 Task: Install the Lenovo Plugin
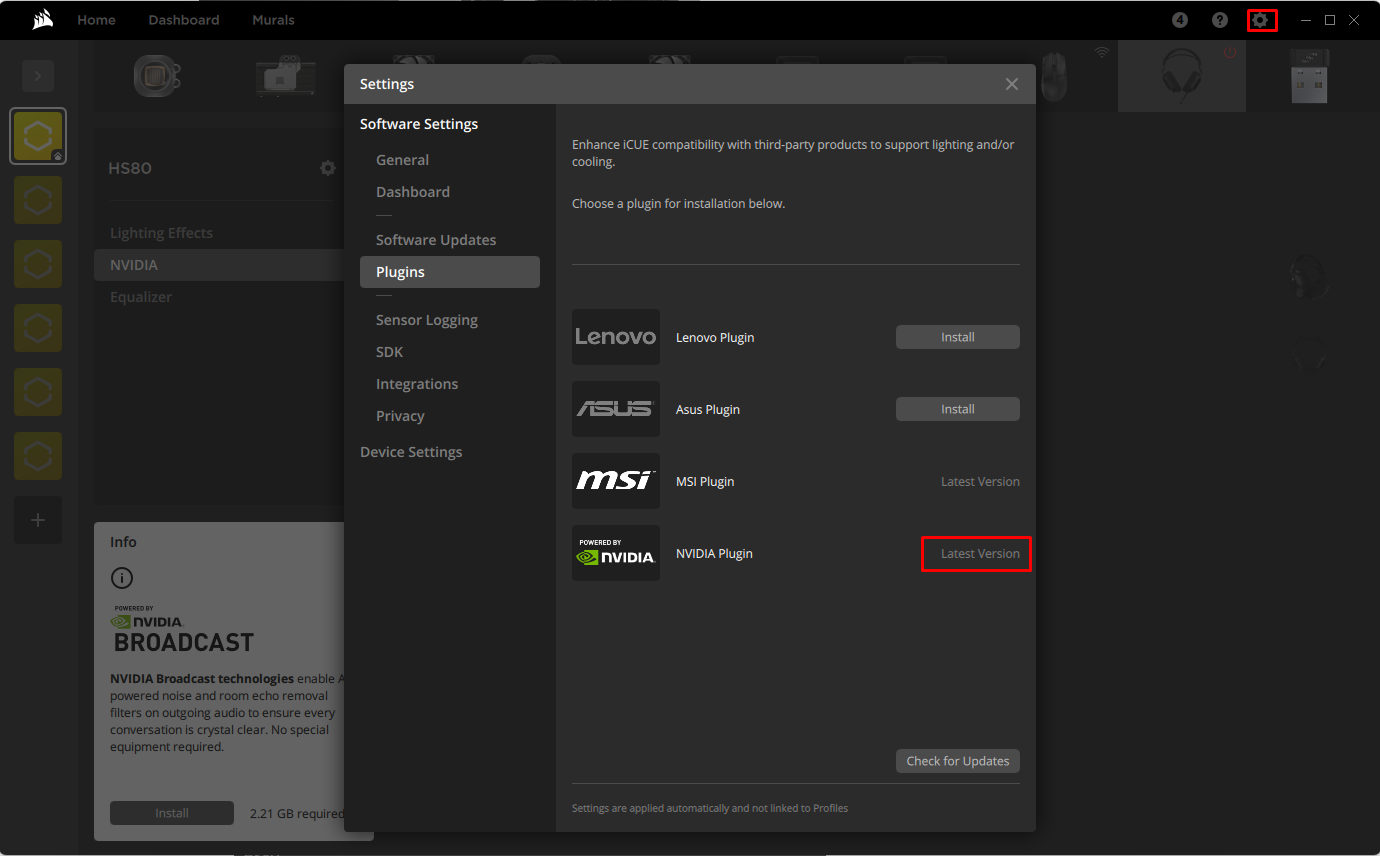(x=958, y=337)
